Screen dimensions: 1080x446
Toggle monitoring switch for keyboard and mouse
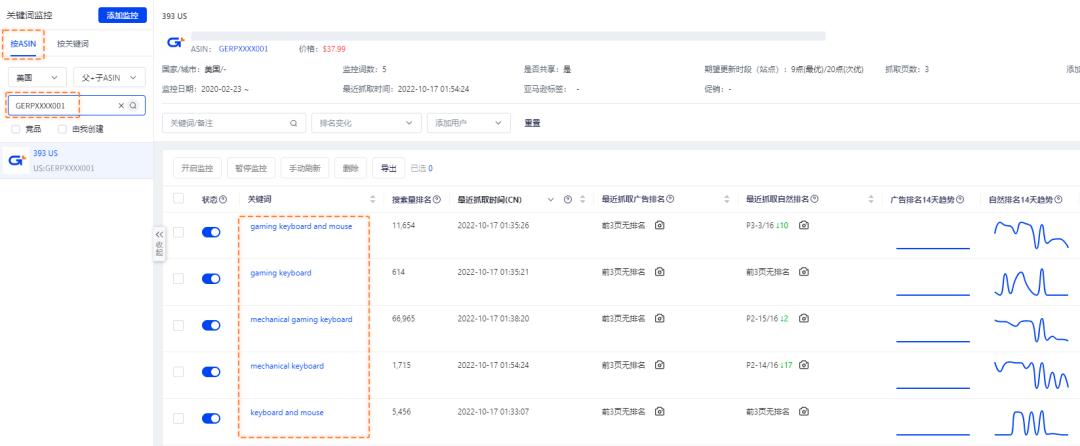[x=211, y=418]
